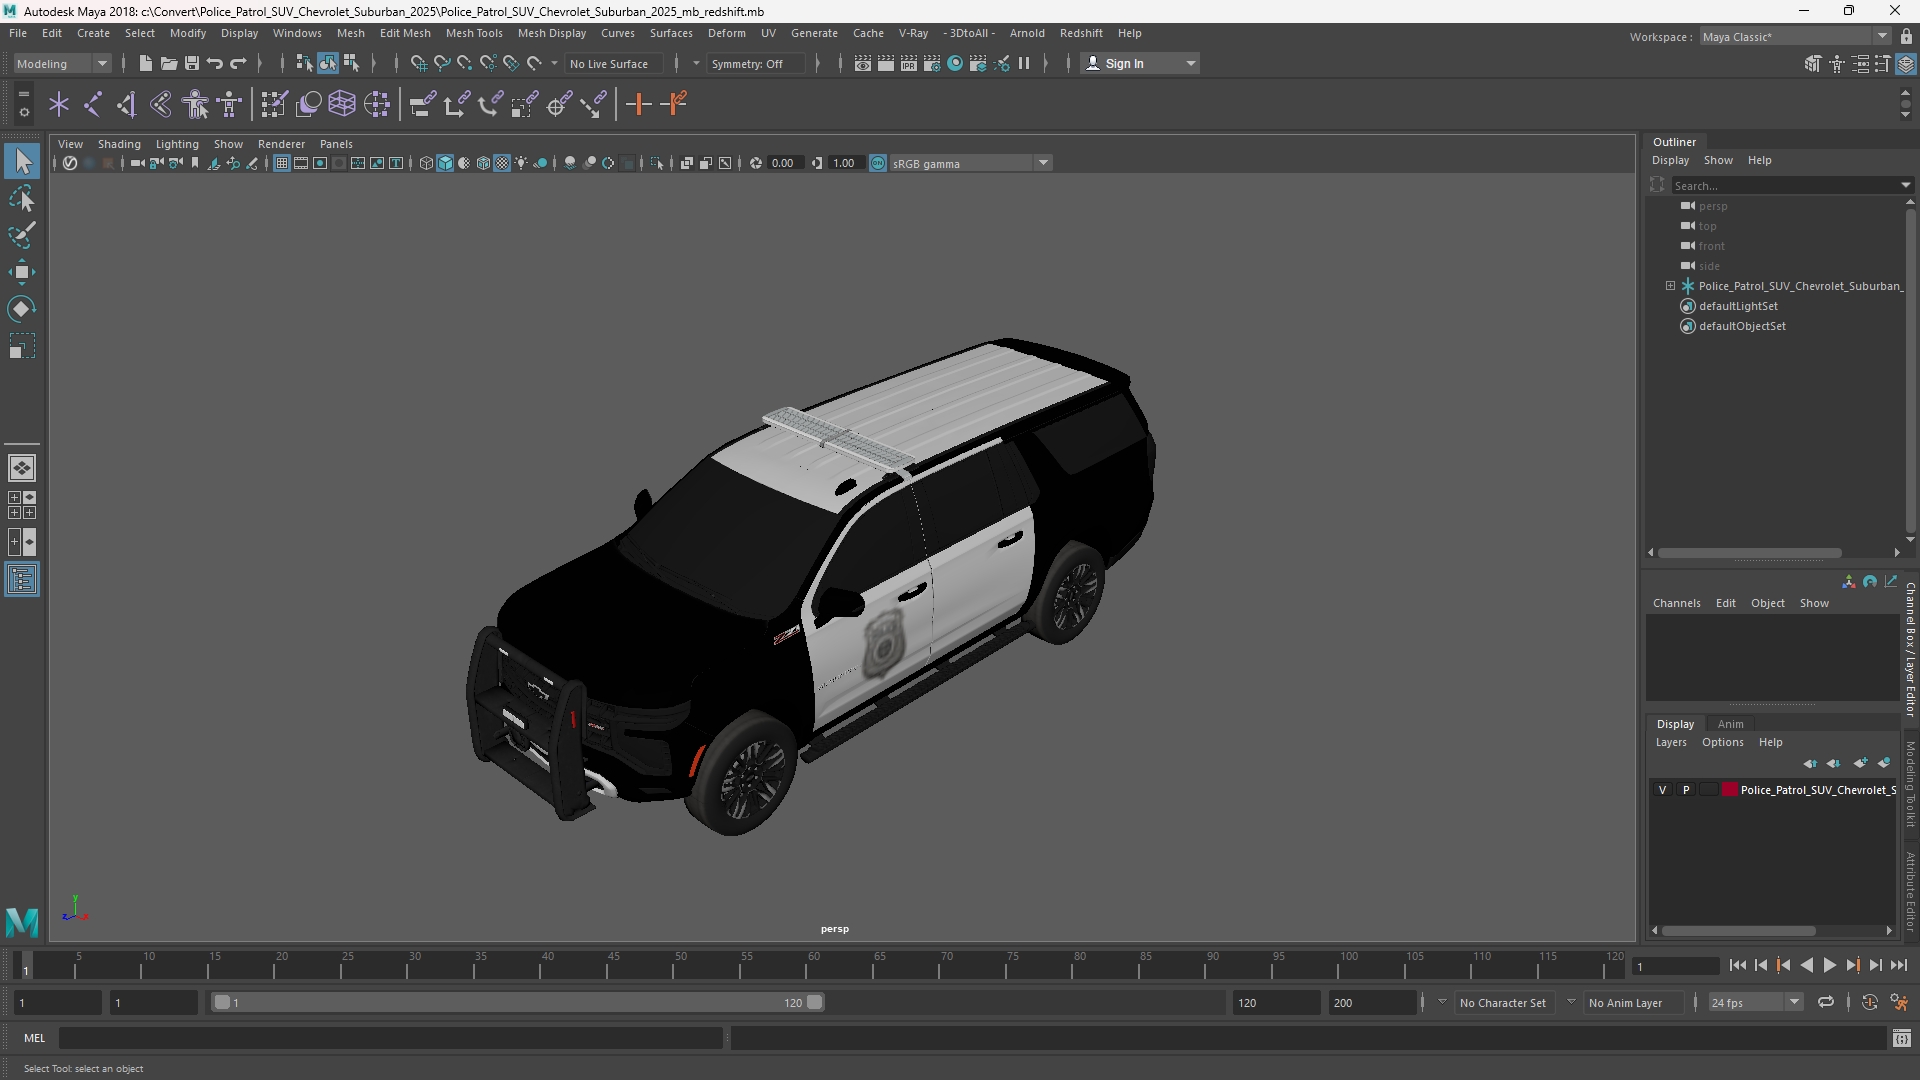This screenshot has height=1080, width=1920.
Task: Open the Script Editor icon
Action: 1901,1039
